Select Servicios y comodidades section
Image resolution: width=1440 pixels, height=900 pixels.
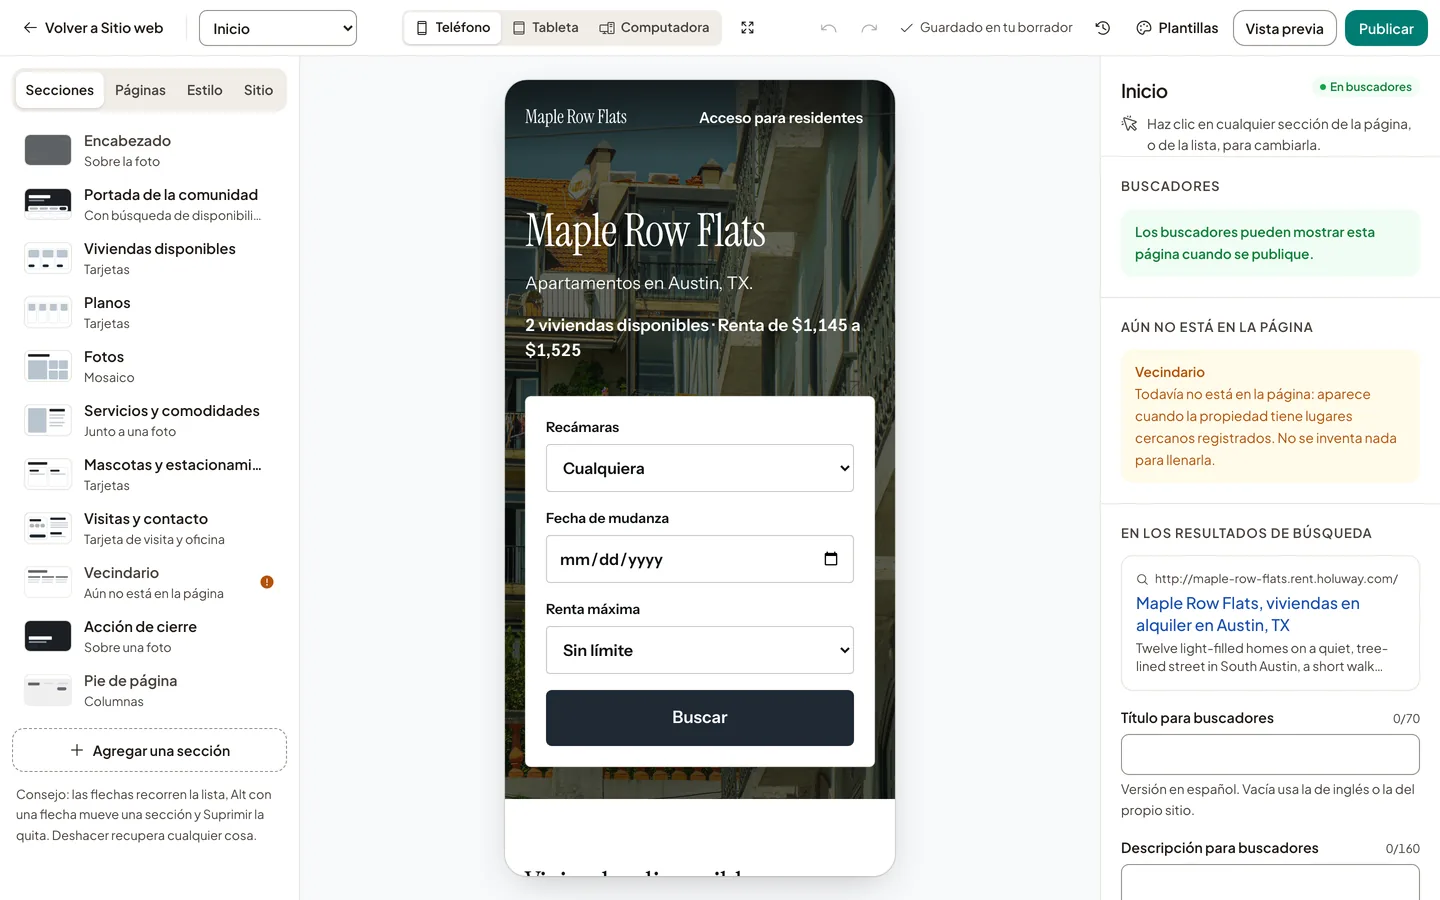[x=150, y=420]
